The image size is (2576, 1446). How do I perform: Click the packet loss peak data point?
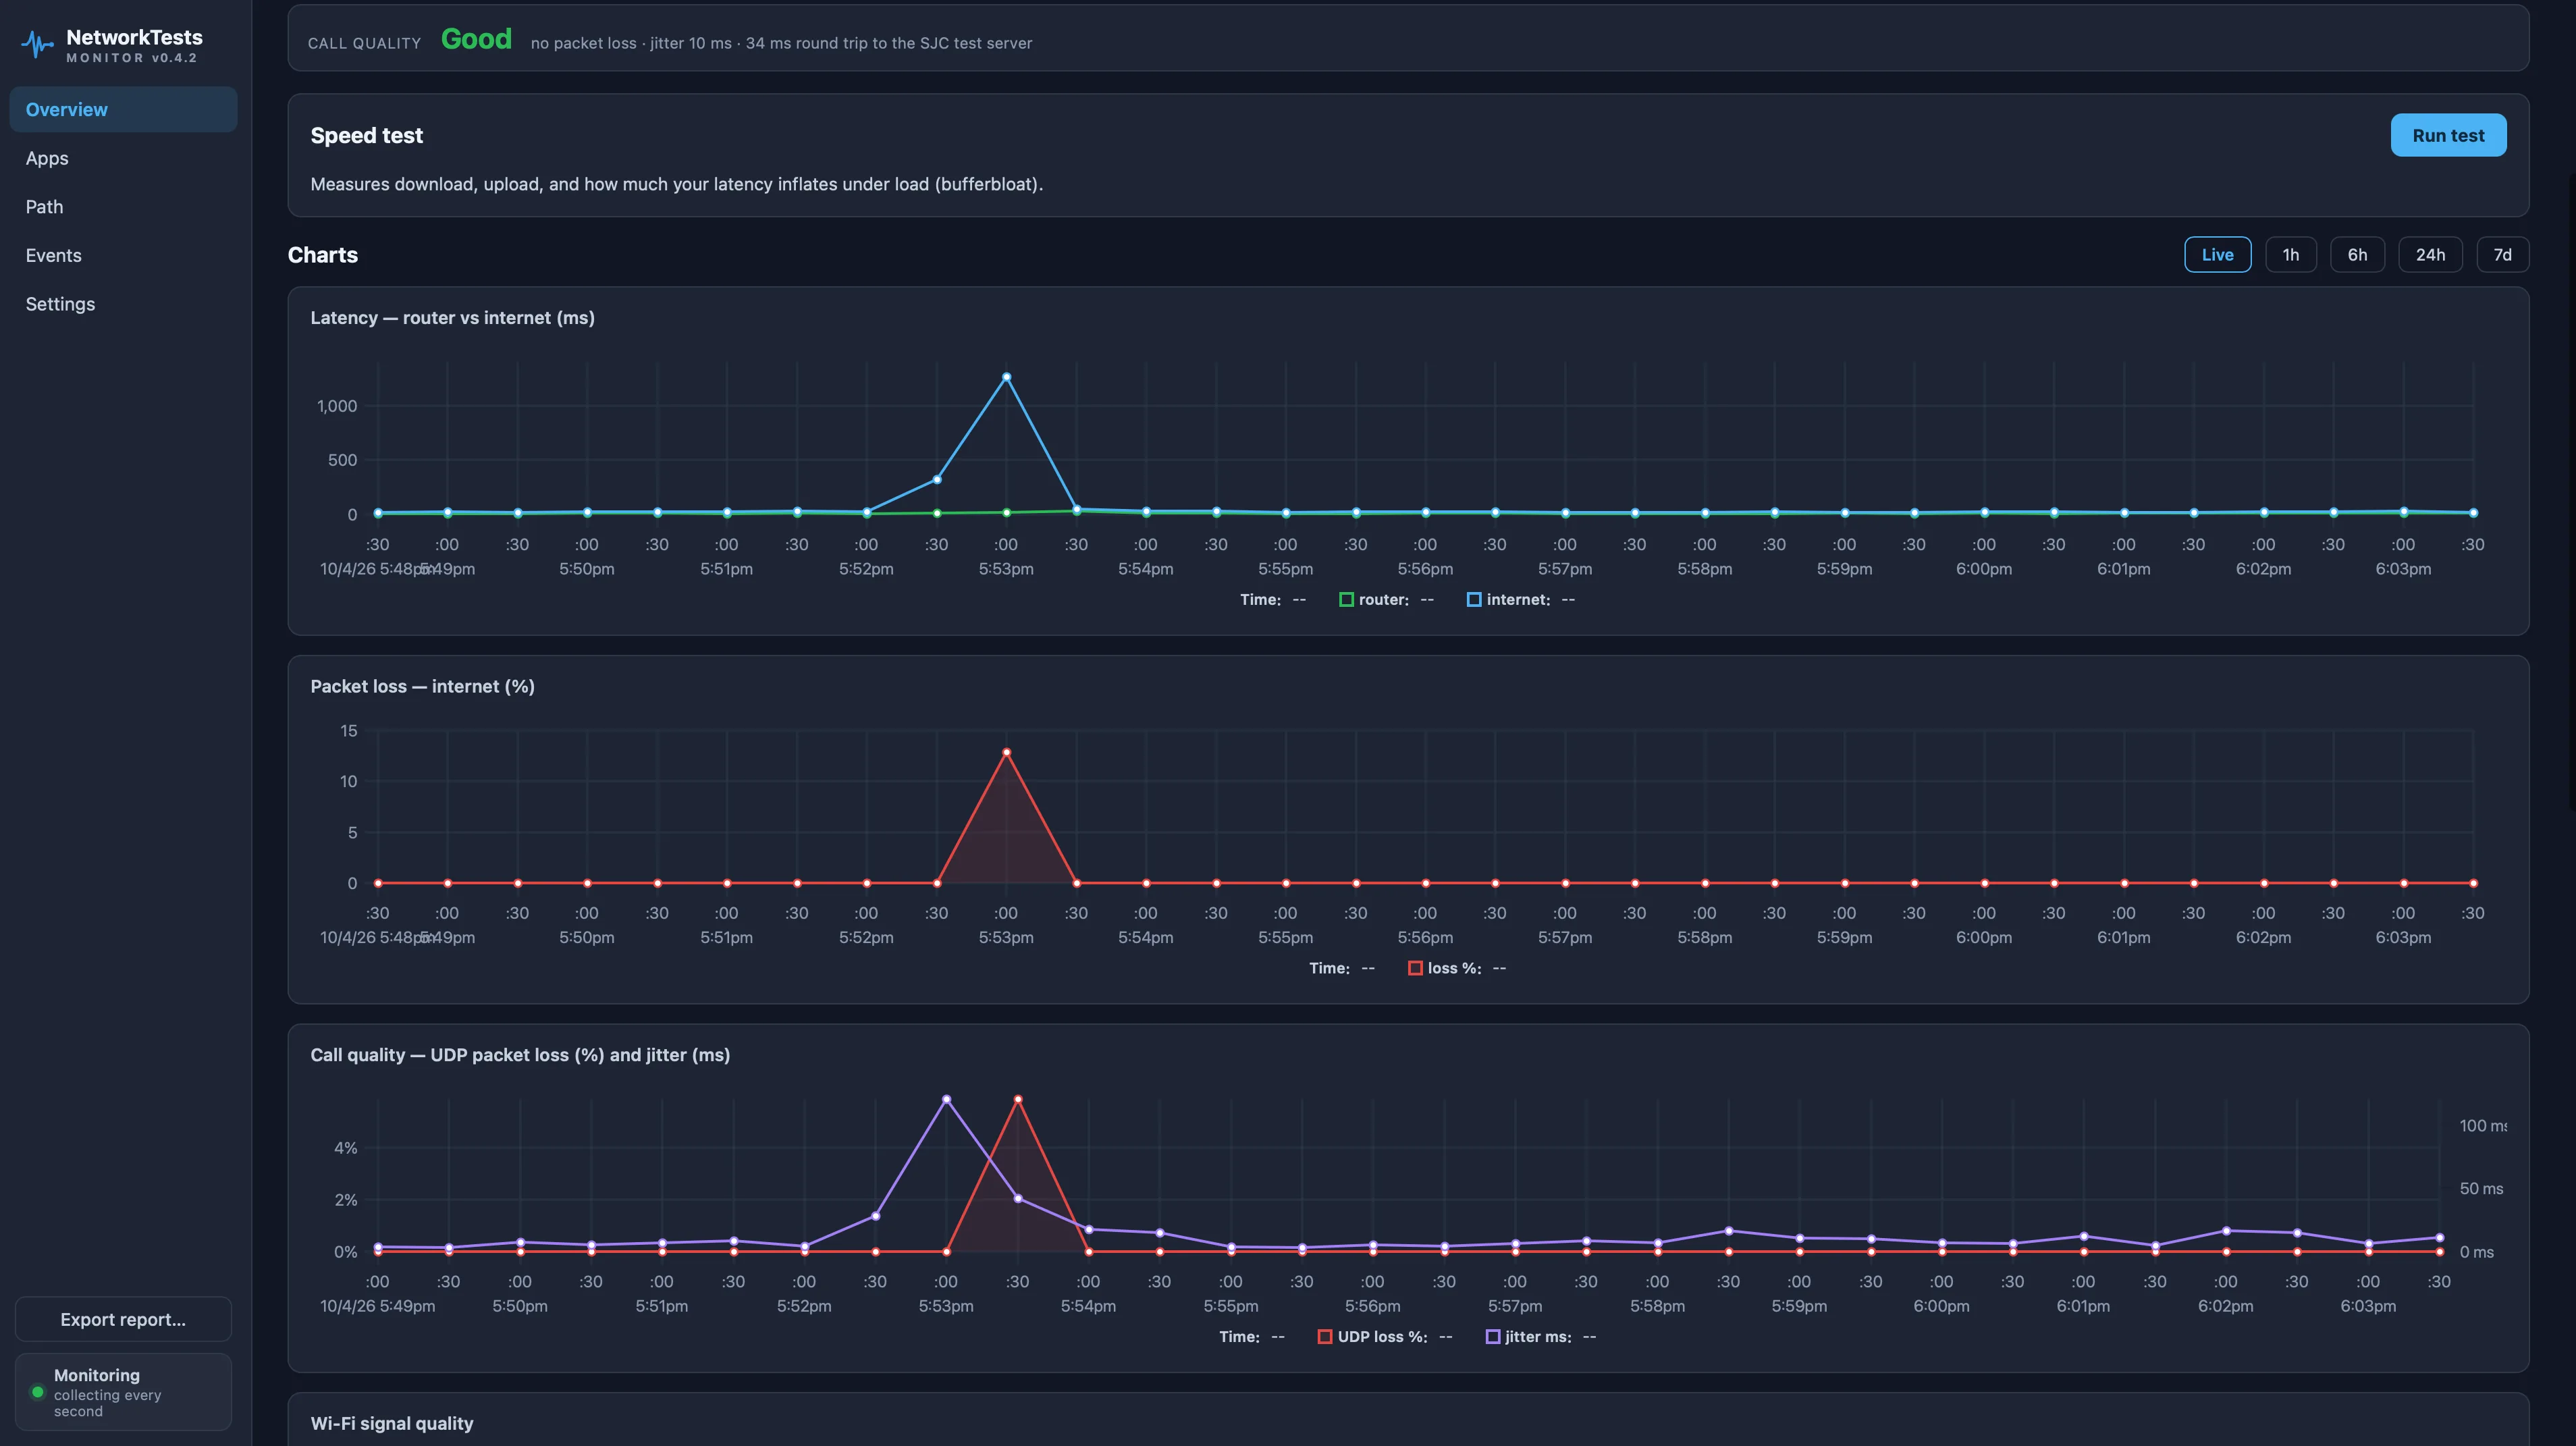click(x=1006, y=752)
